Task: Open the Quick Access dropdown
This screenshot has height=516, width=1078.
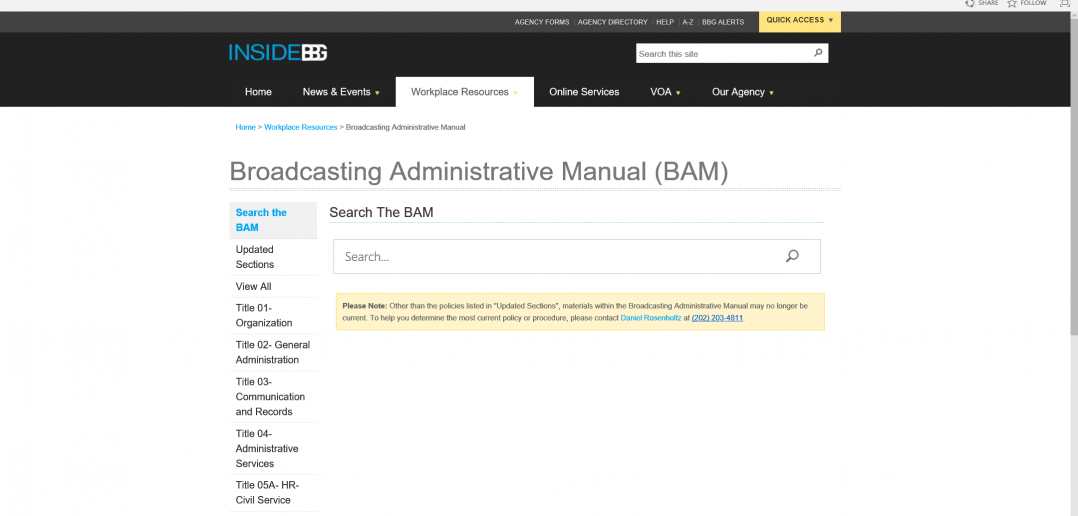Action: tap(800, 21)
